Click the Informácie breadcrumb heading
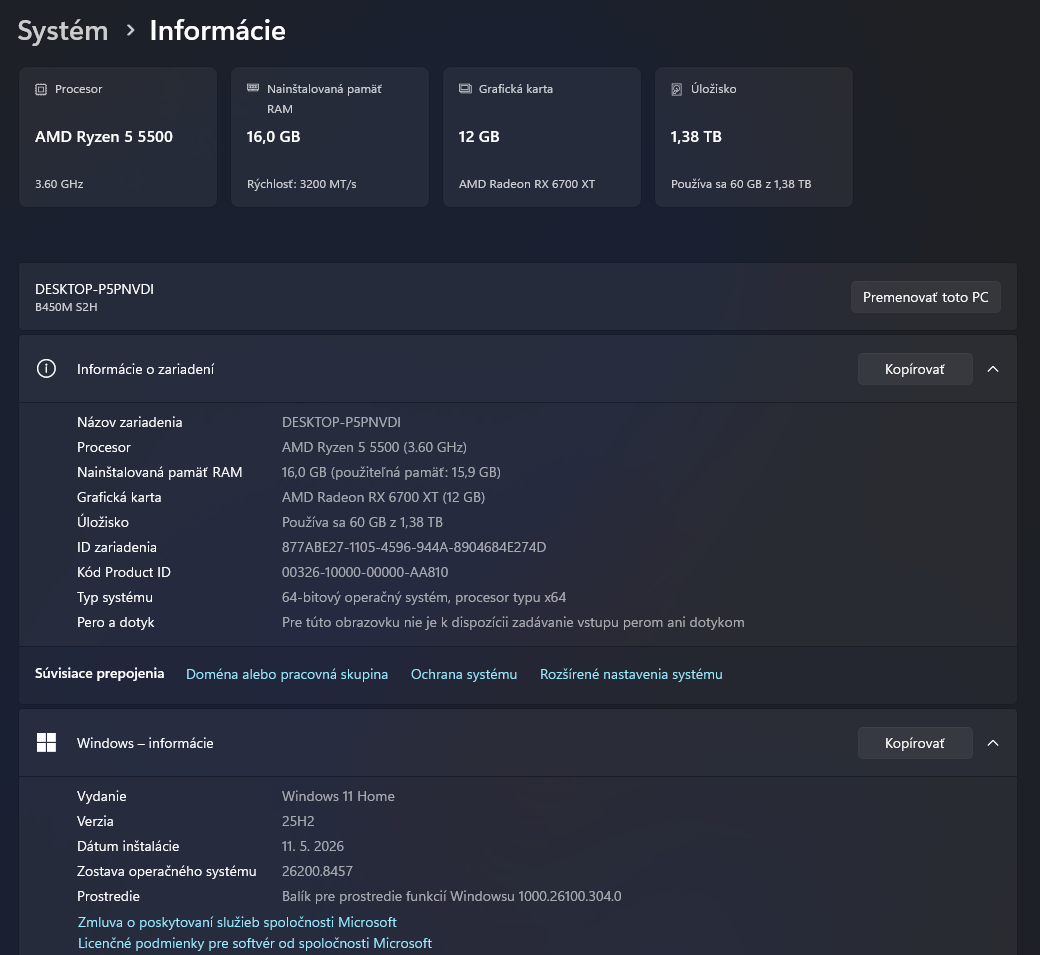1040x955 pixels. click(x=218, y=31)
